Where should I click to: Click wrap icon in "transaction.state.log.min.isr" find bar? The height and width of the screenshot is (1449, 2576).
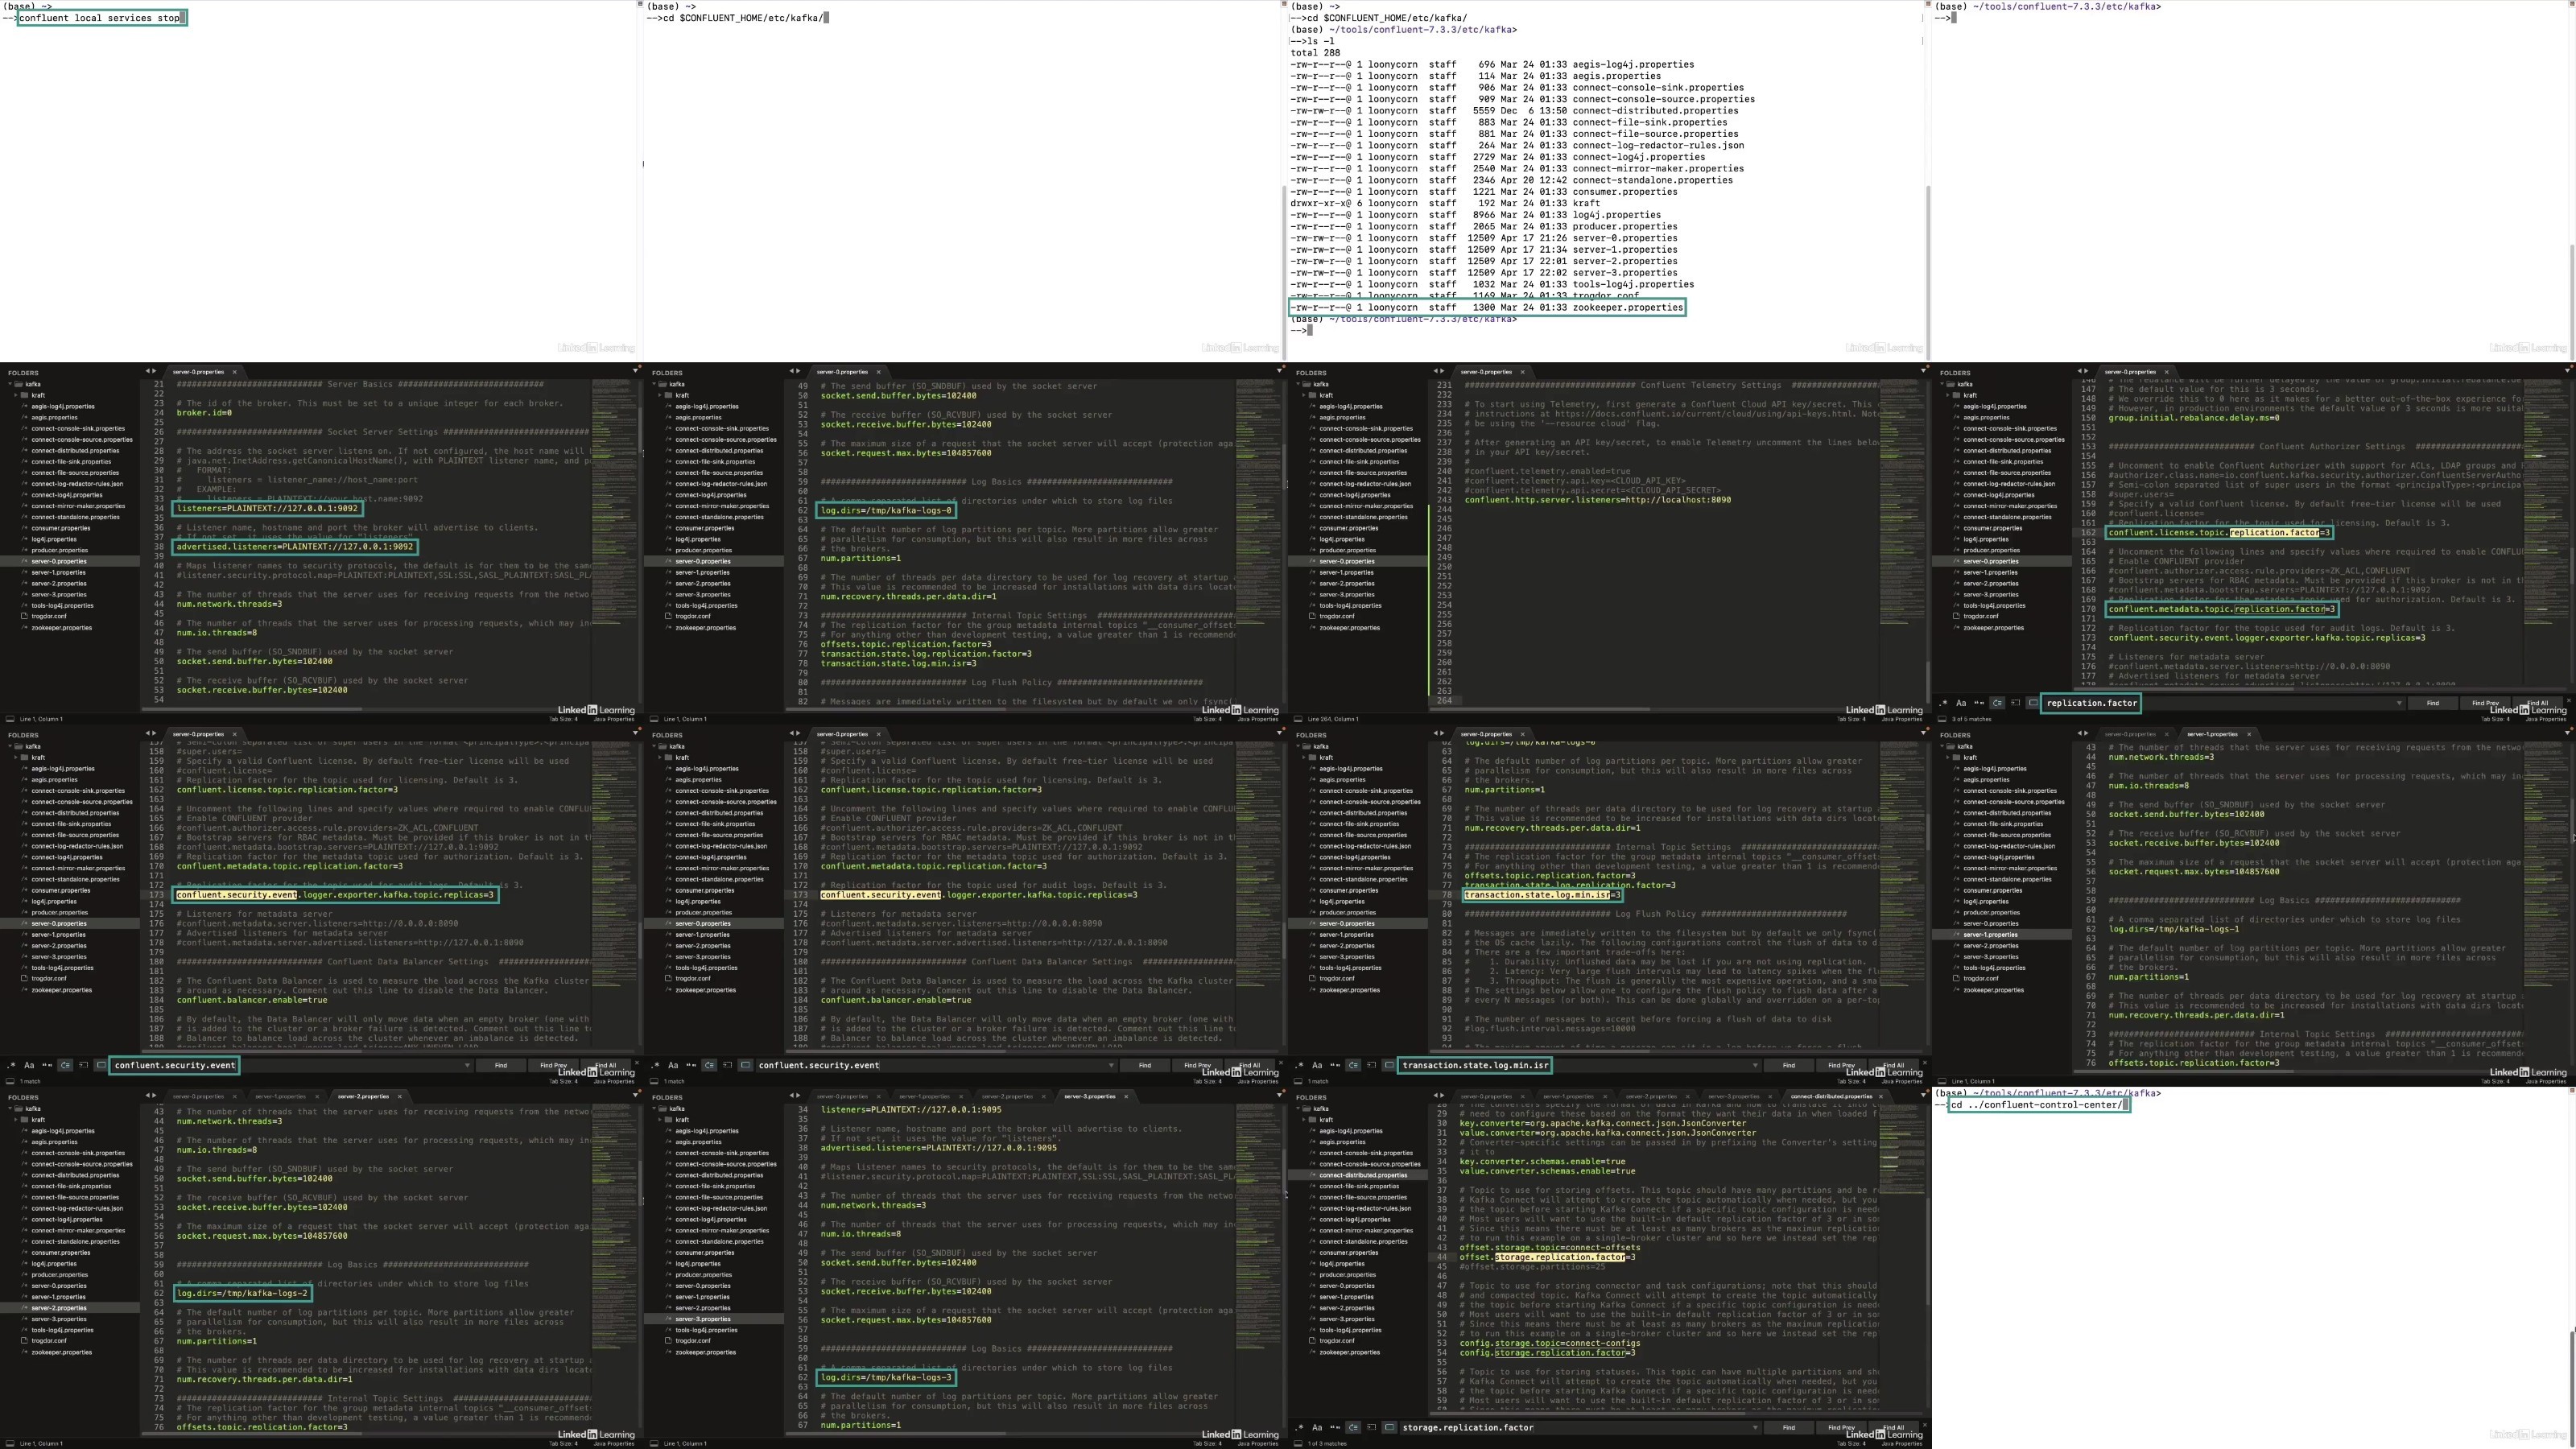1353,1065
